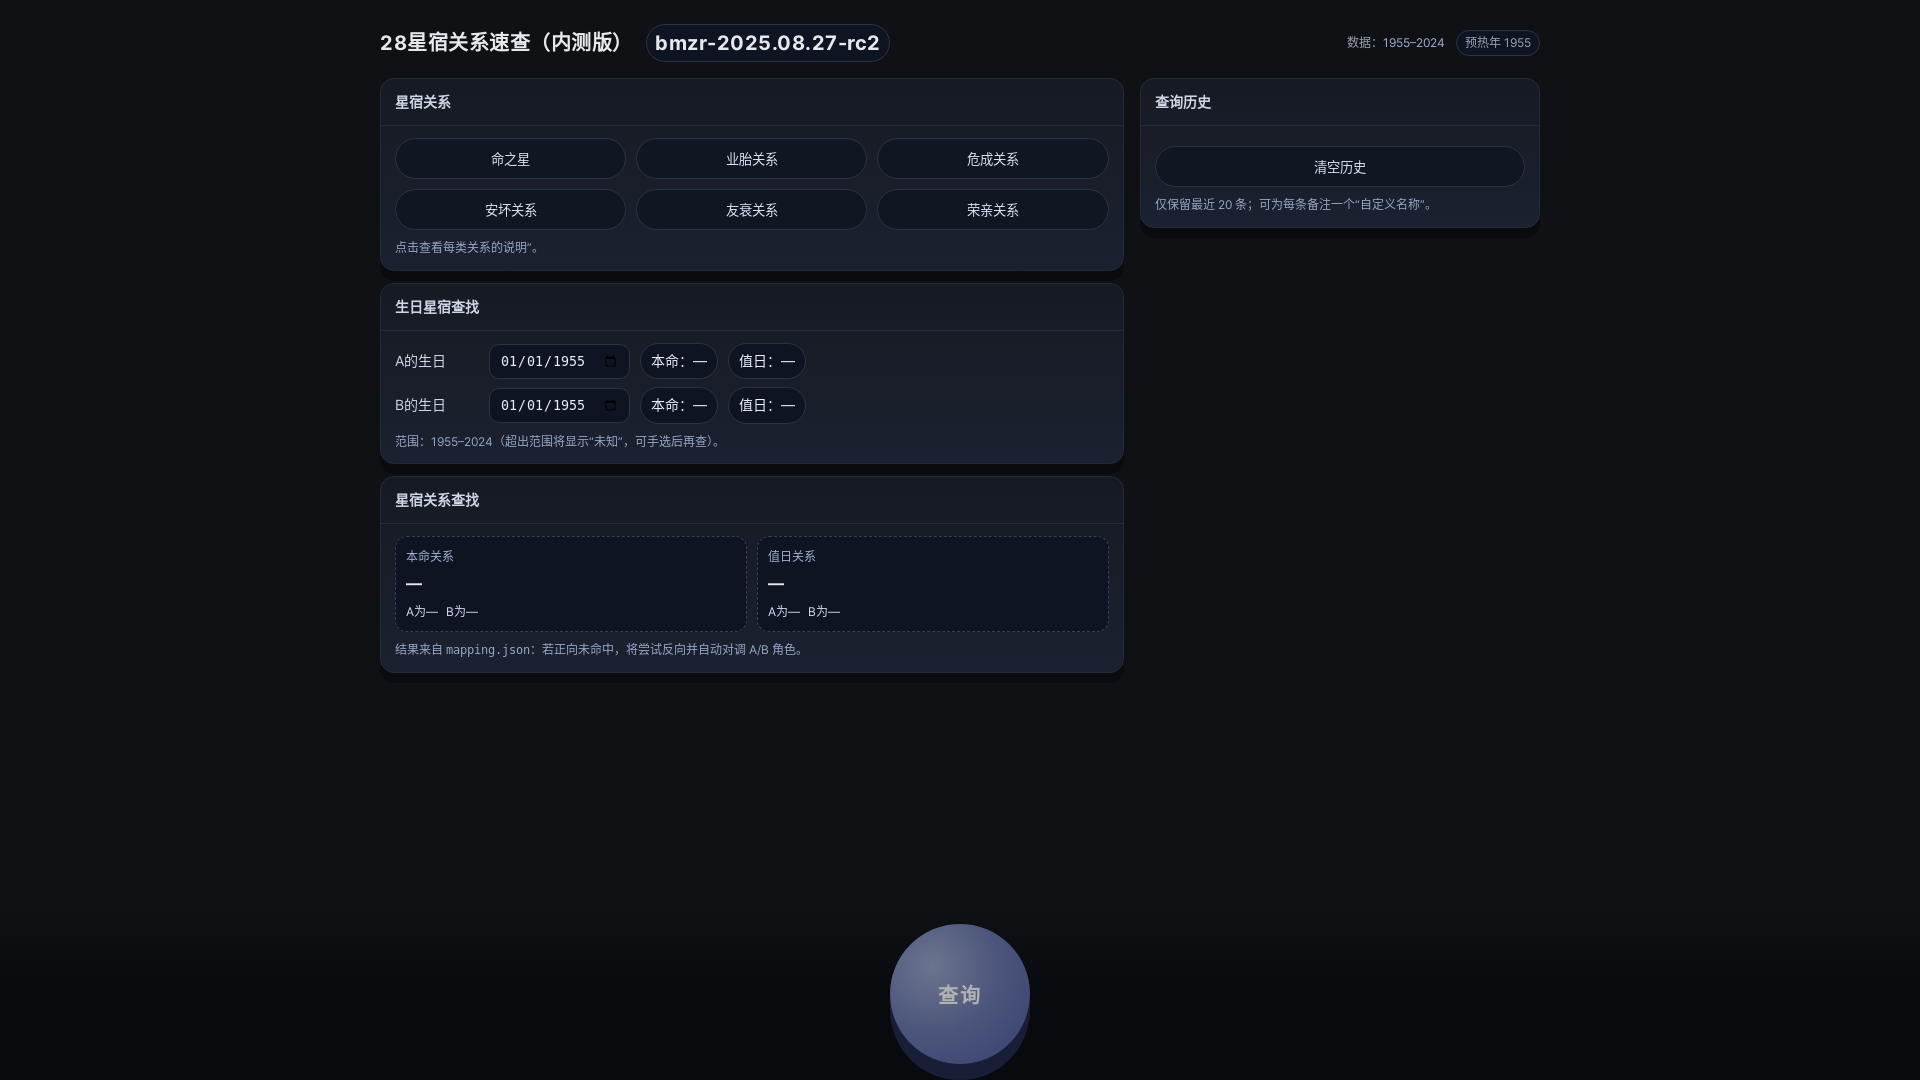This screenshot has height=1080, width=1920.
Task: Open the 荣亲关系 explanation
Action: 992,210
